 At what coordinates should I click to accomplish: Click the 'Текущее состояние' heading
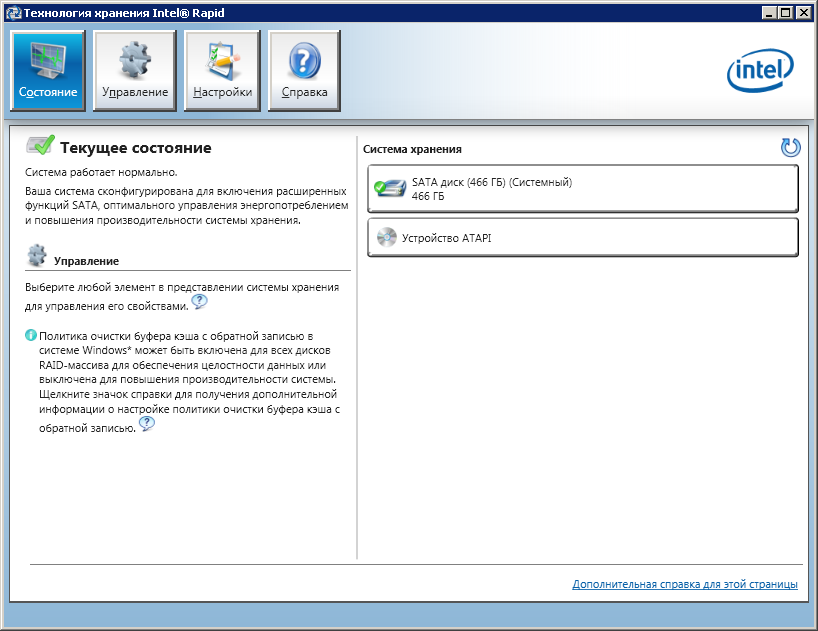136,148
